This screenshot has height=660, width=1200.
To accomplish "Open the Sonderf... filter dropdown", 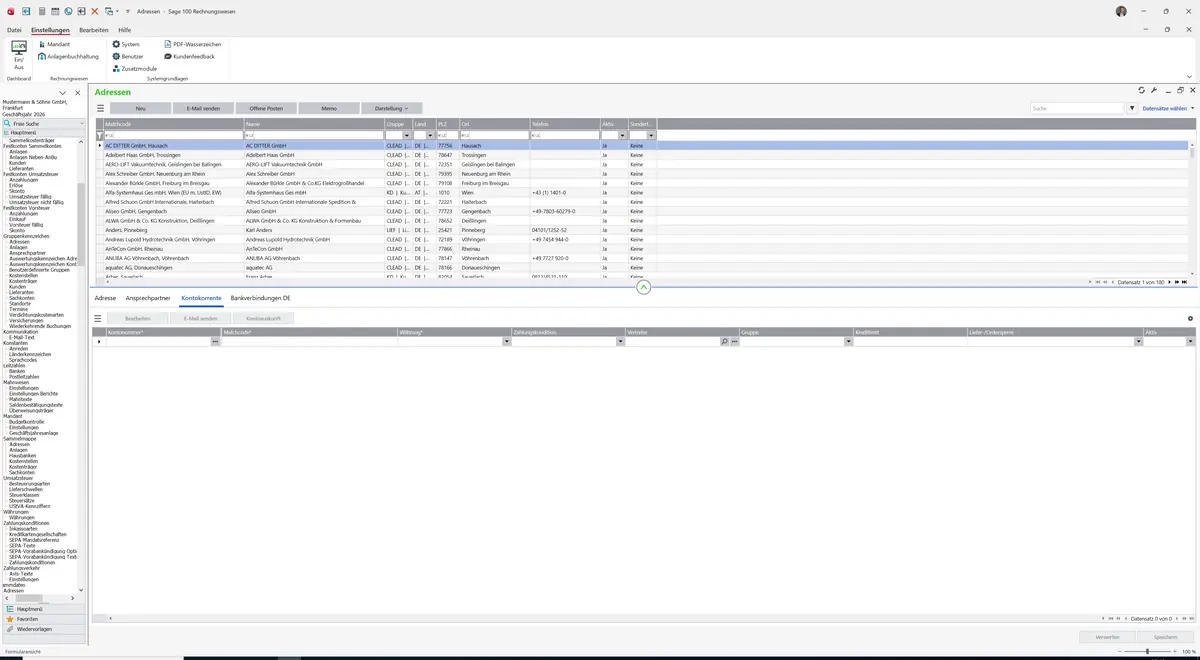I will tap(651, 135).
